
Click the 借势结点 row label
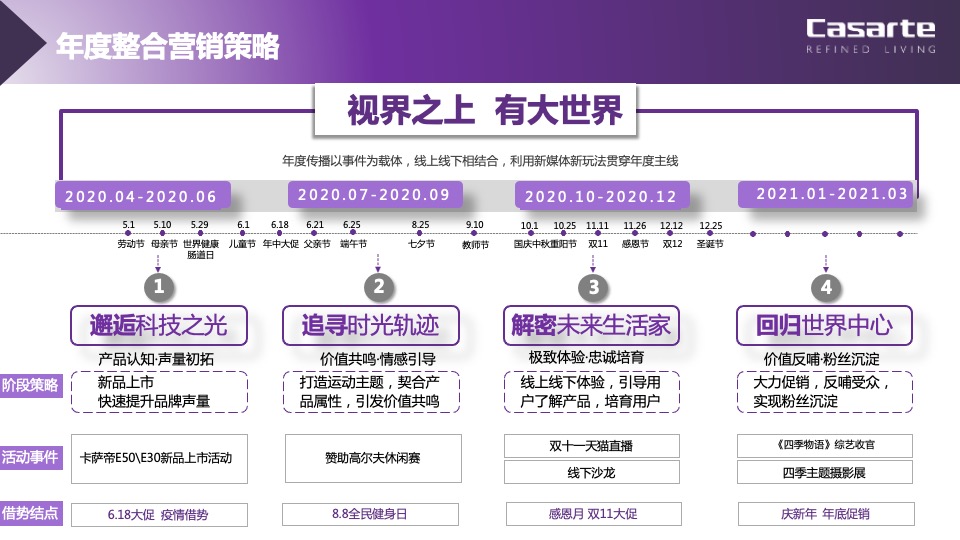tap(31, 513)
